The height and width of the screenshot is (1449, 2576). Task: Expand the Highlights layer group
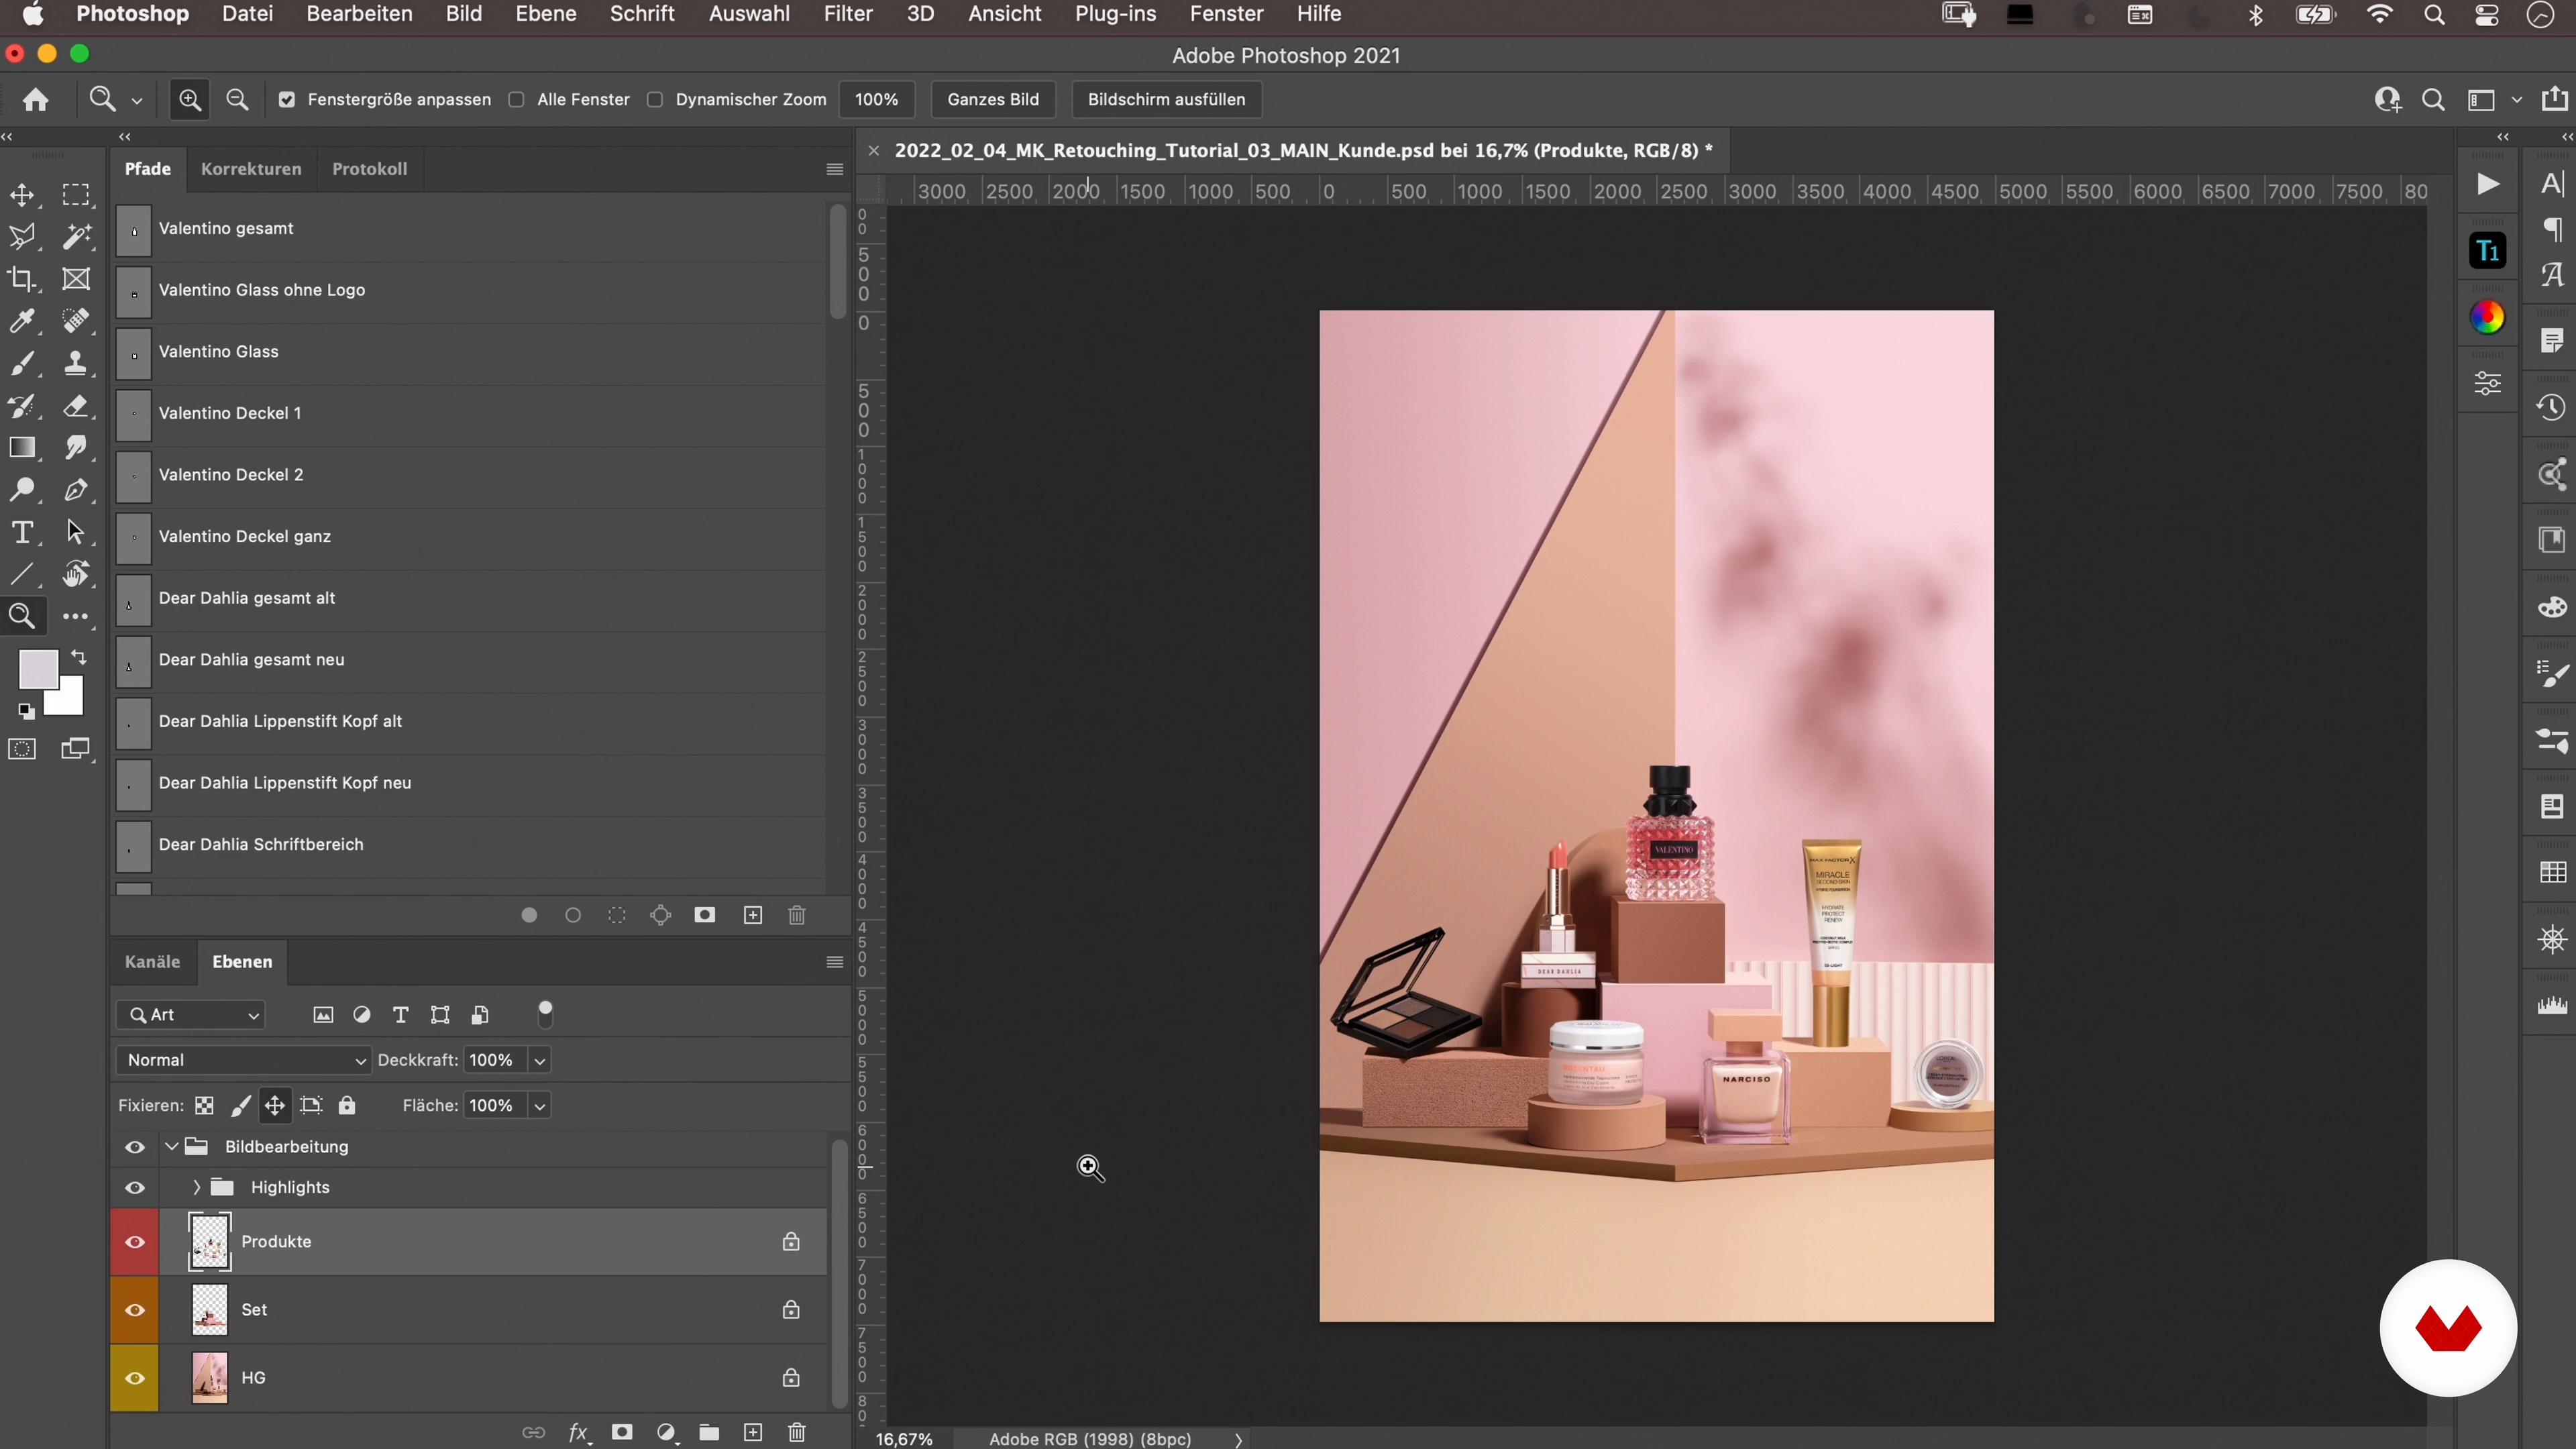point(196,1187)
